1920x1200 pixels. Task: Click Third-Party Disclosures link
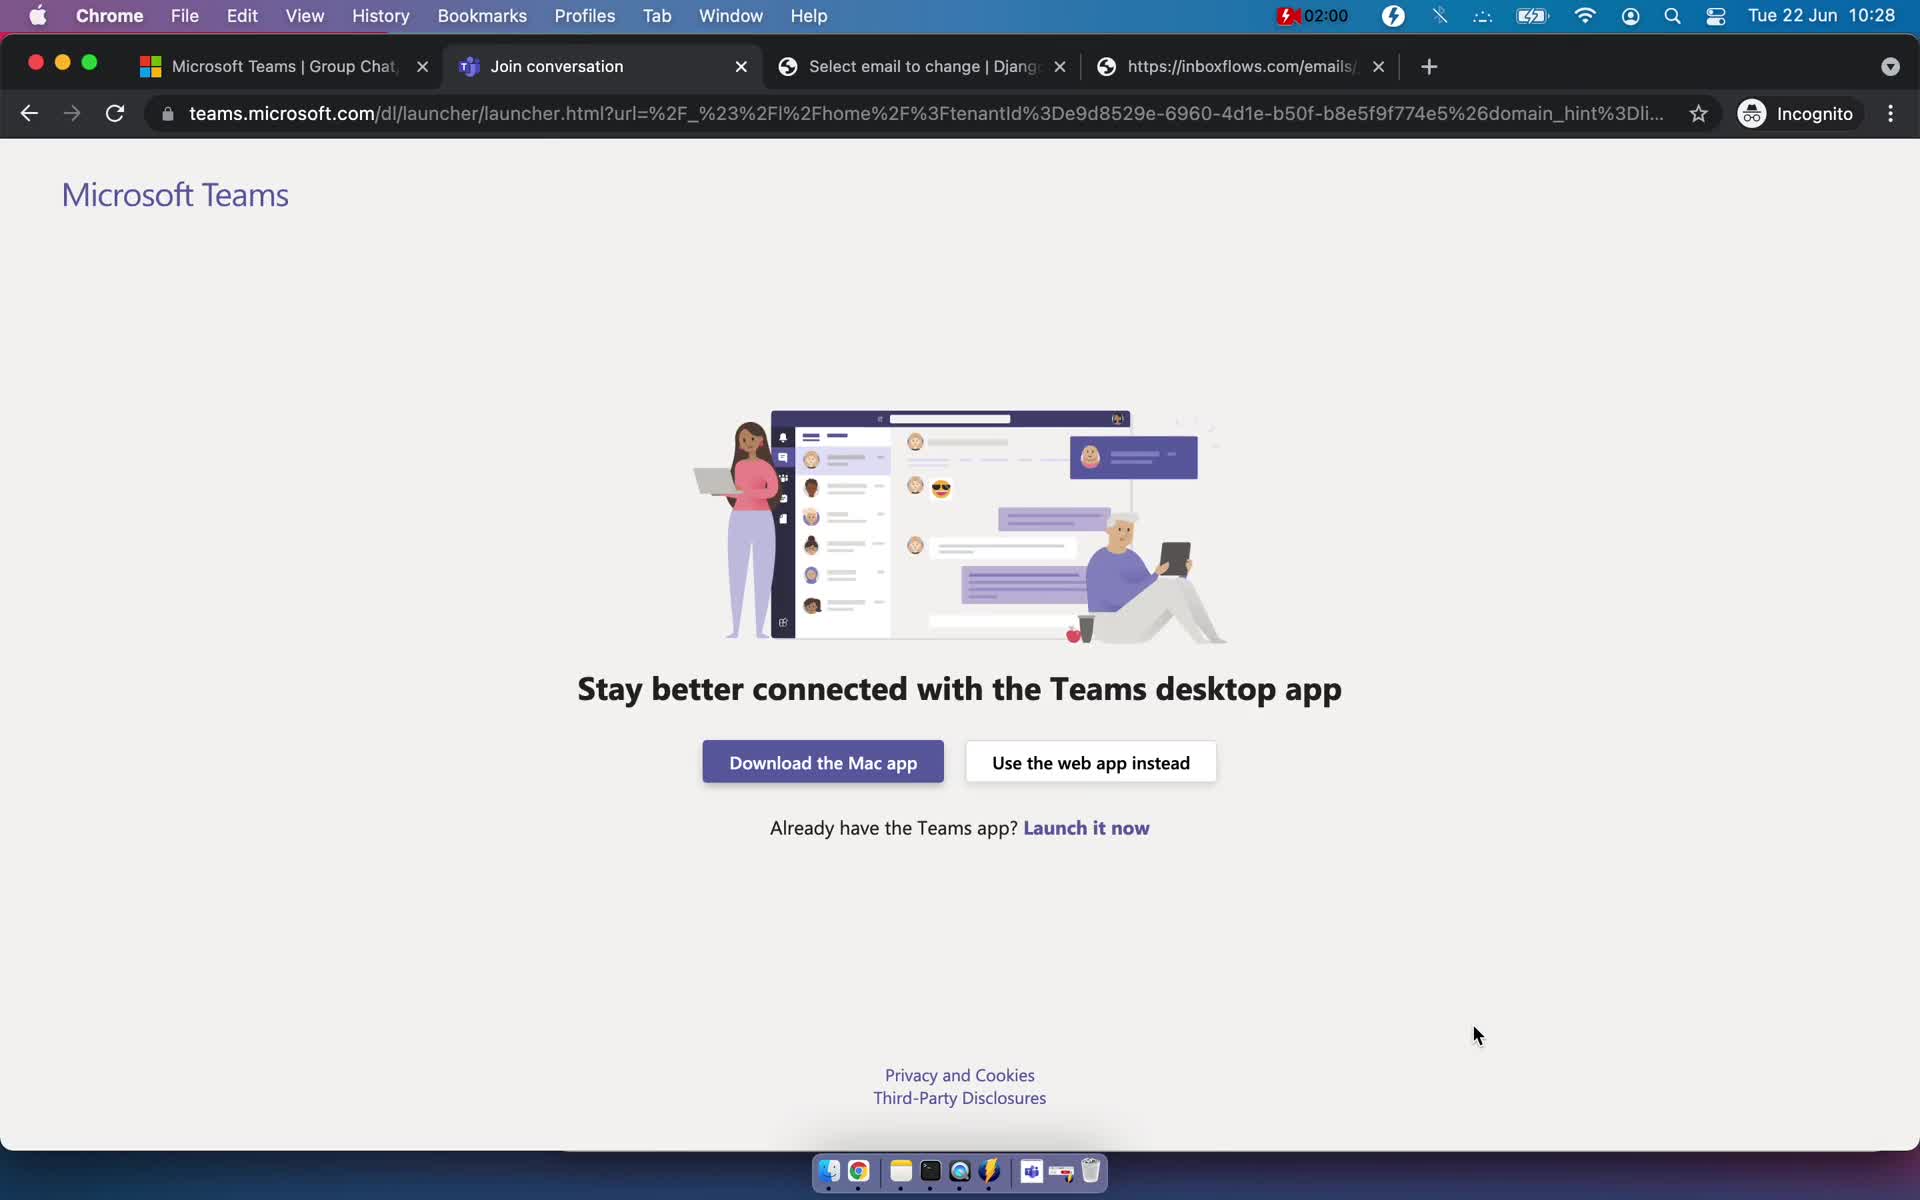click(959, 1098)
